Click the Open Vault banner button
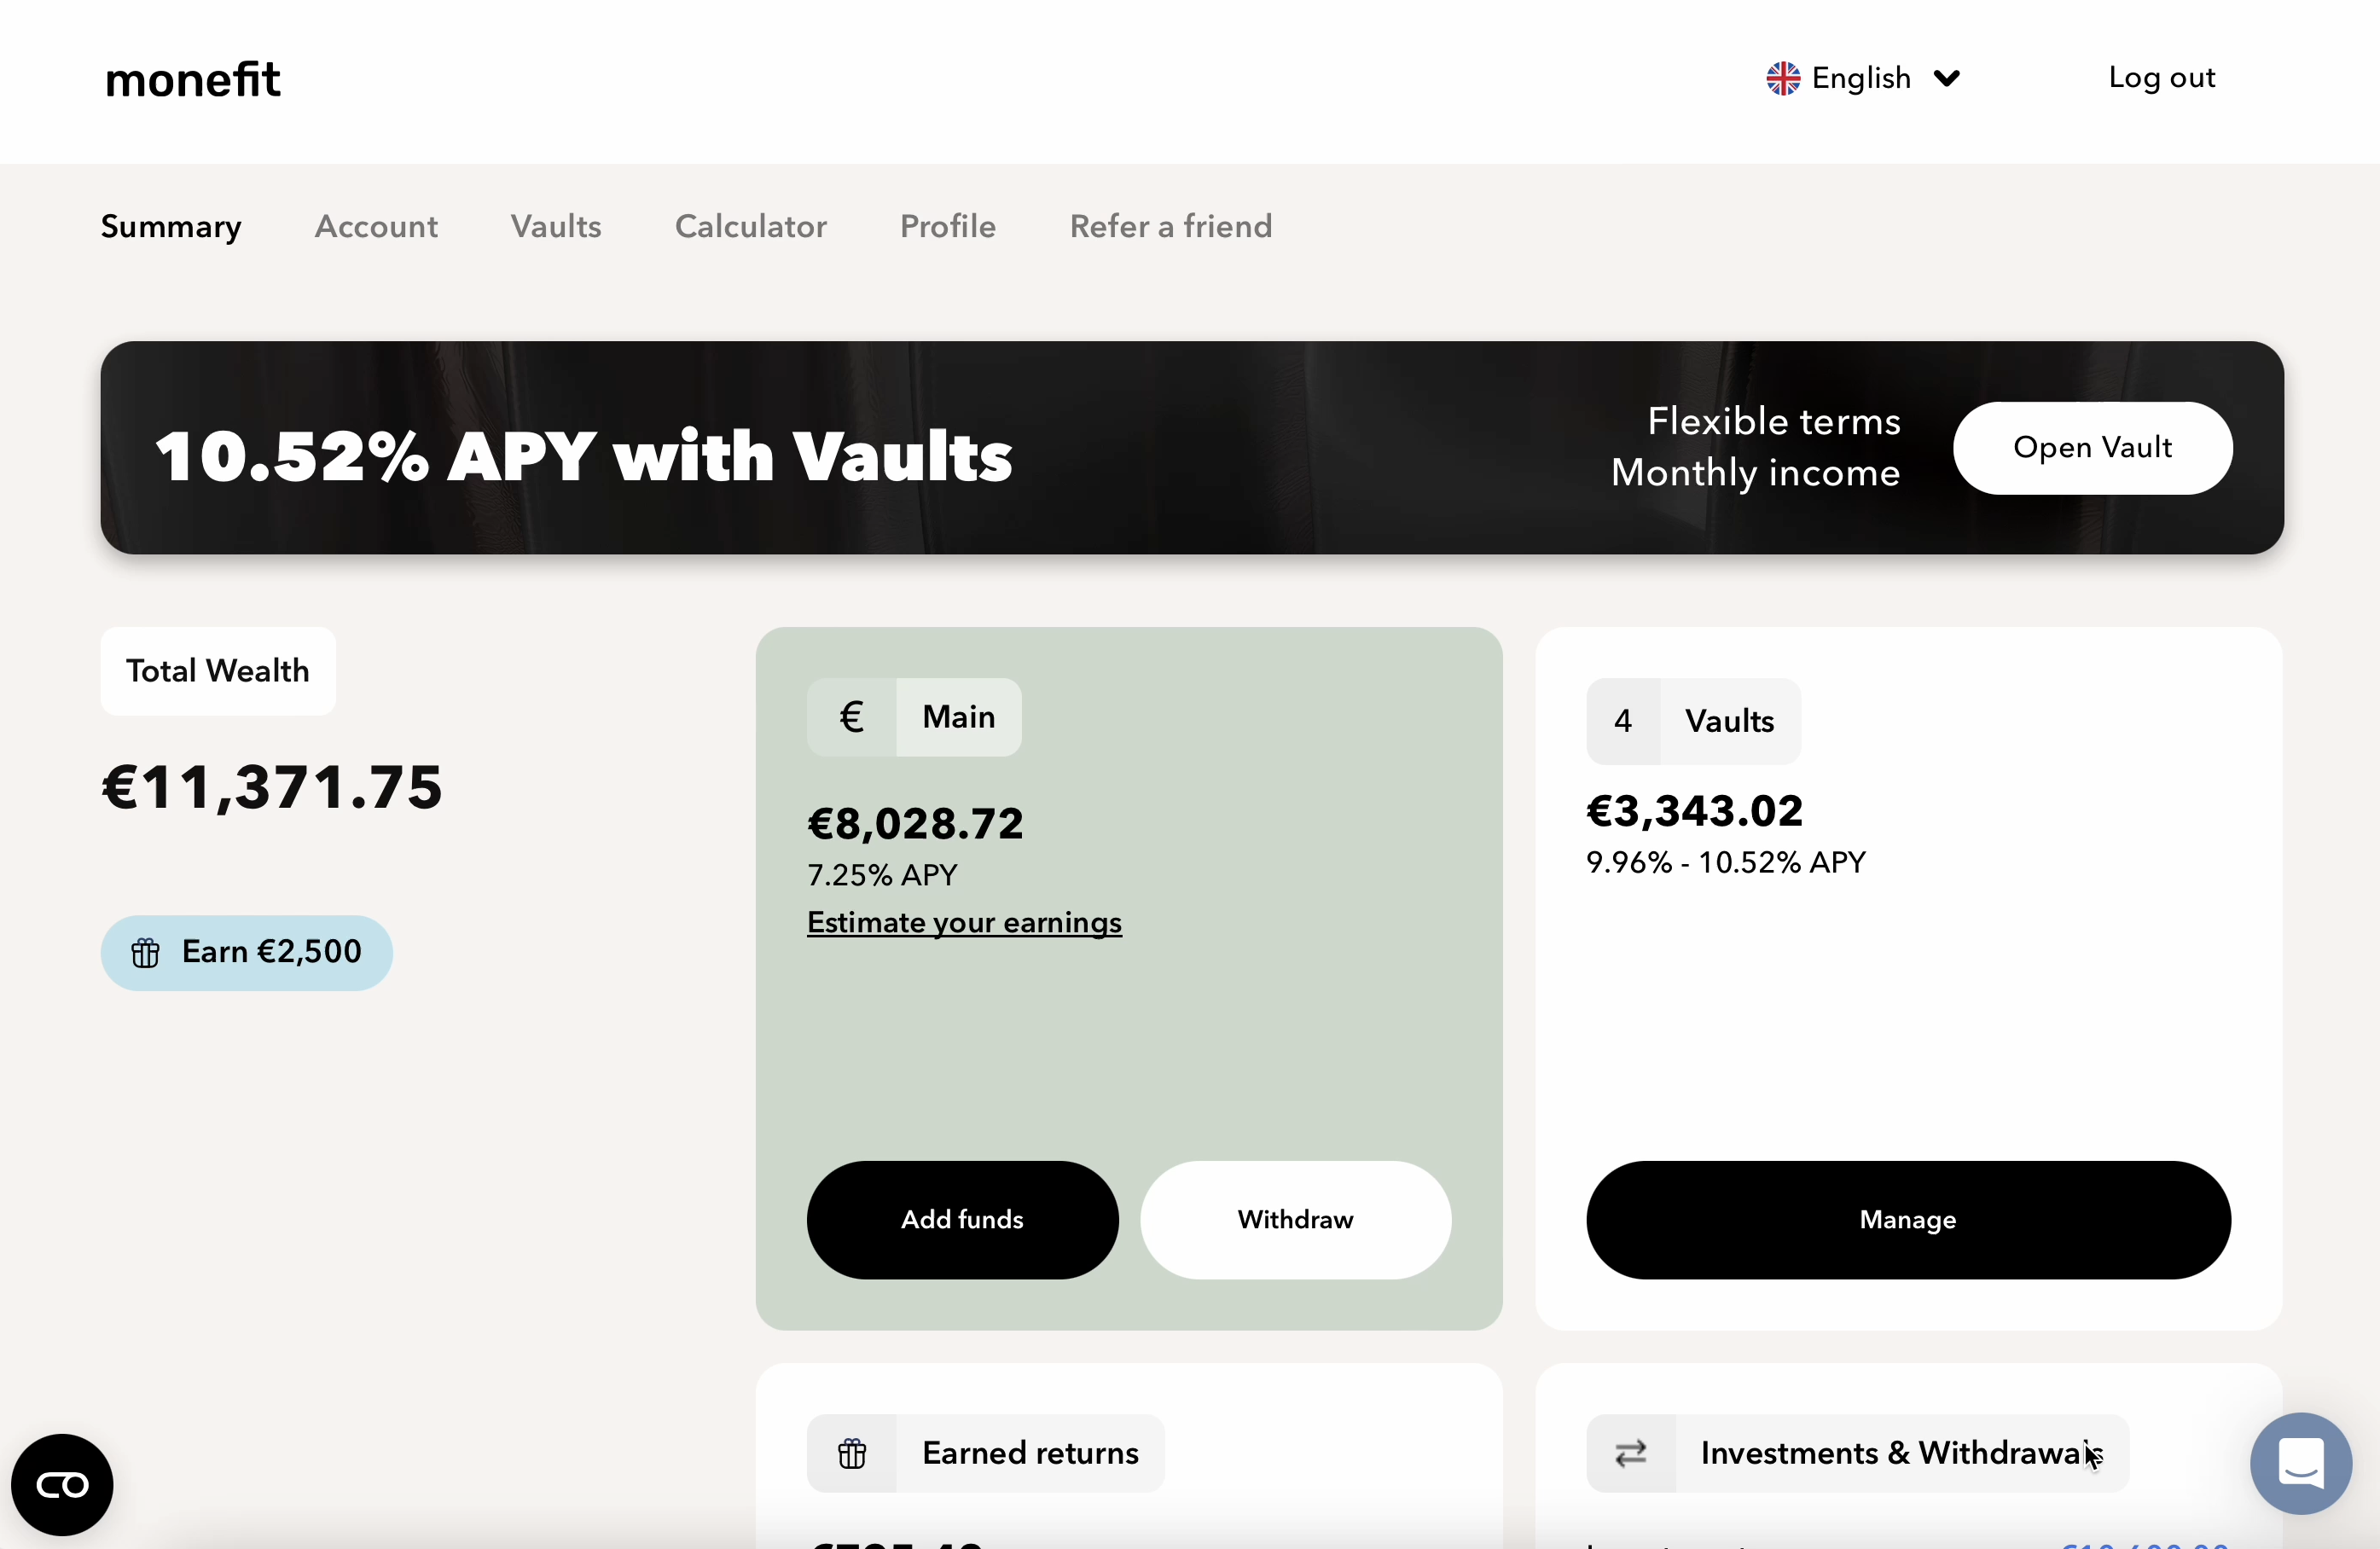 point(2092,448)
